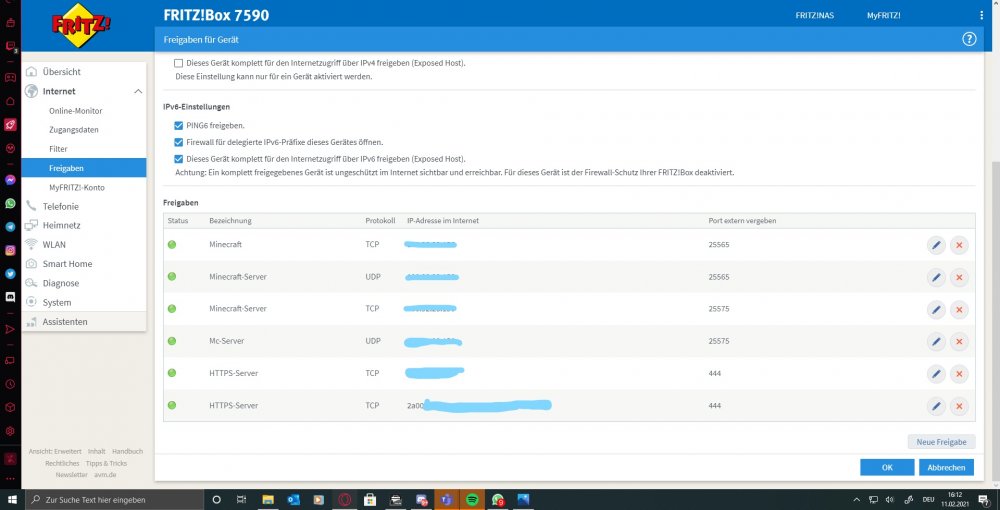Image resolution: width=1000 pixels, height=510 pixels.
Task: Collapse the Internet menu section
Action: (138, 92)
